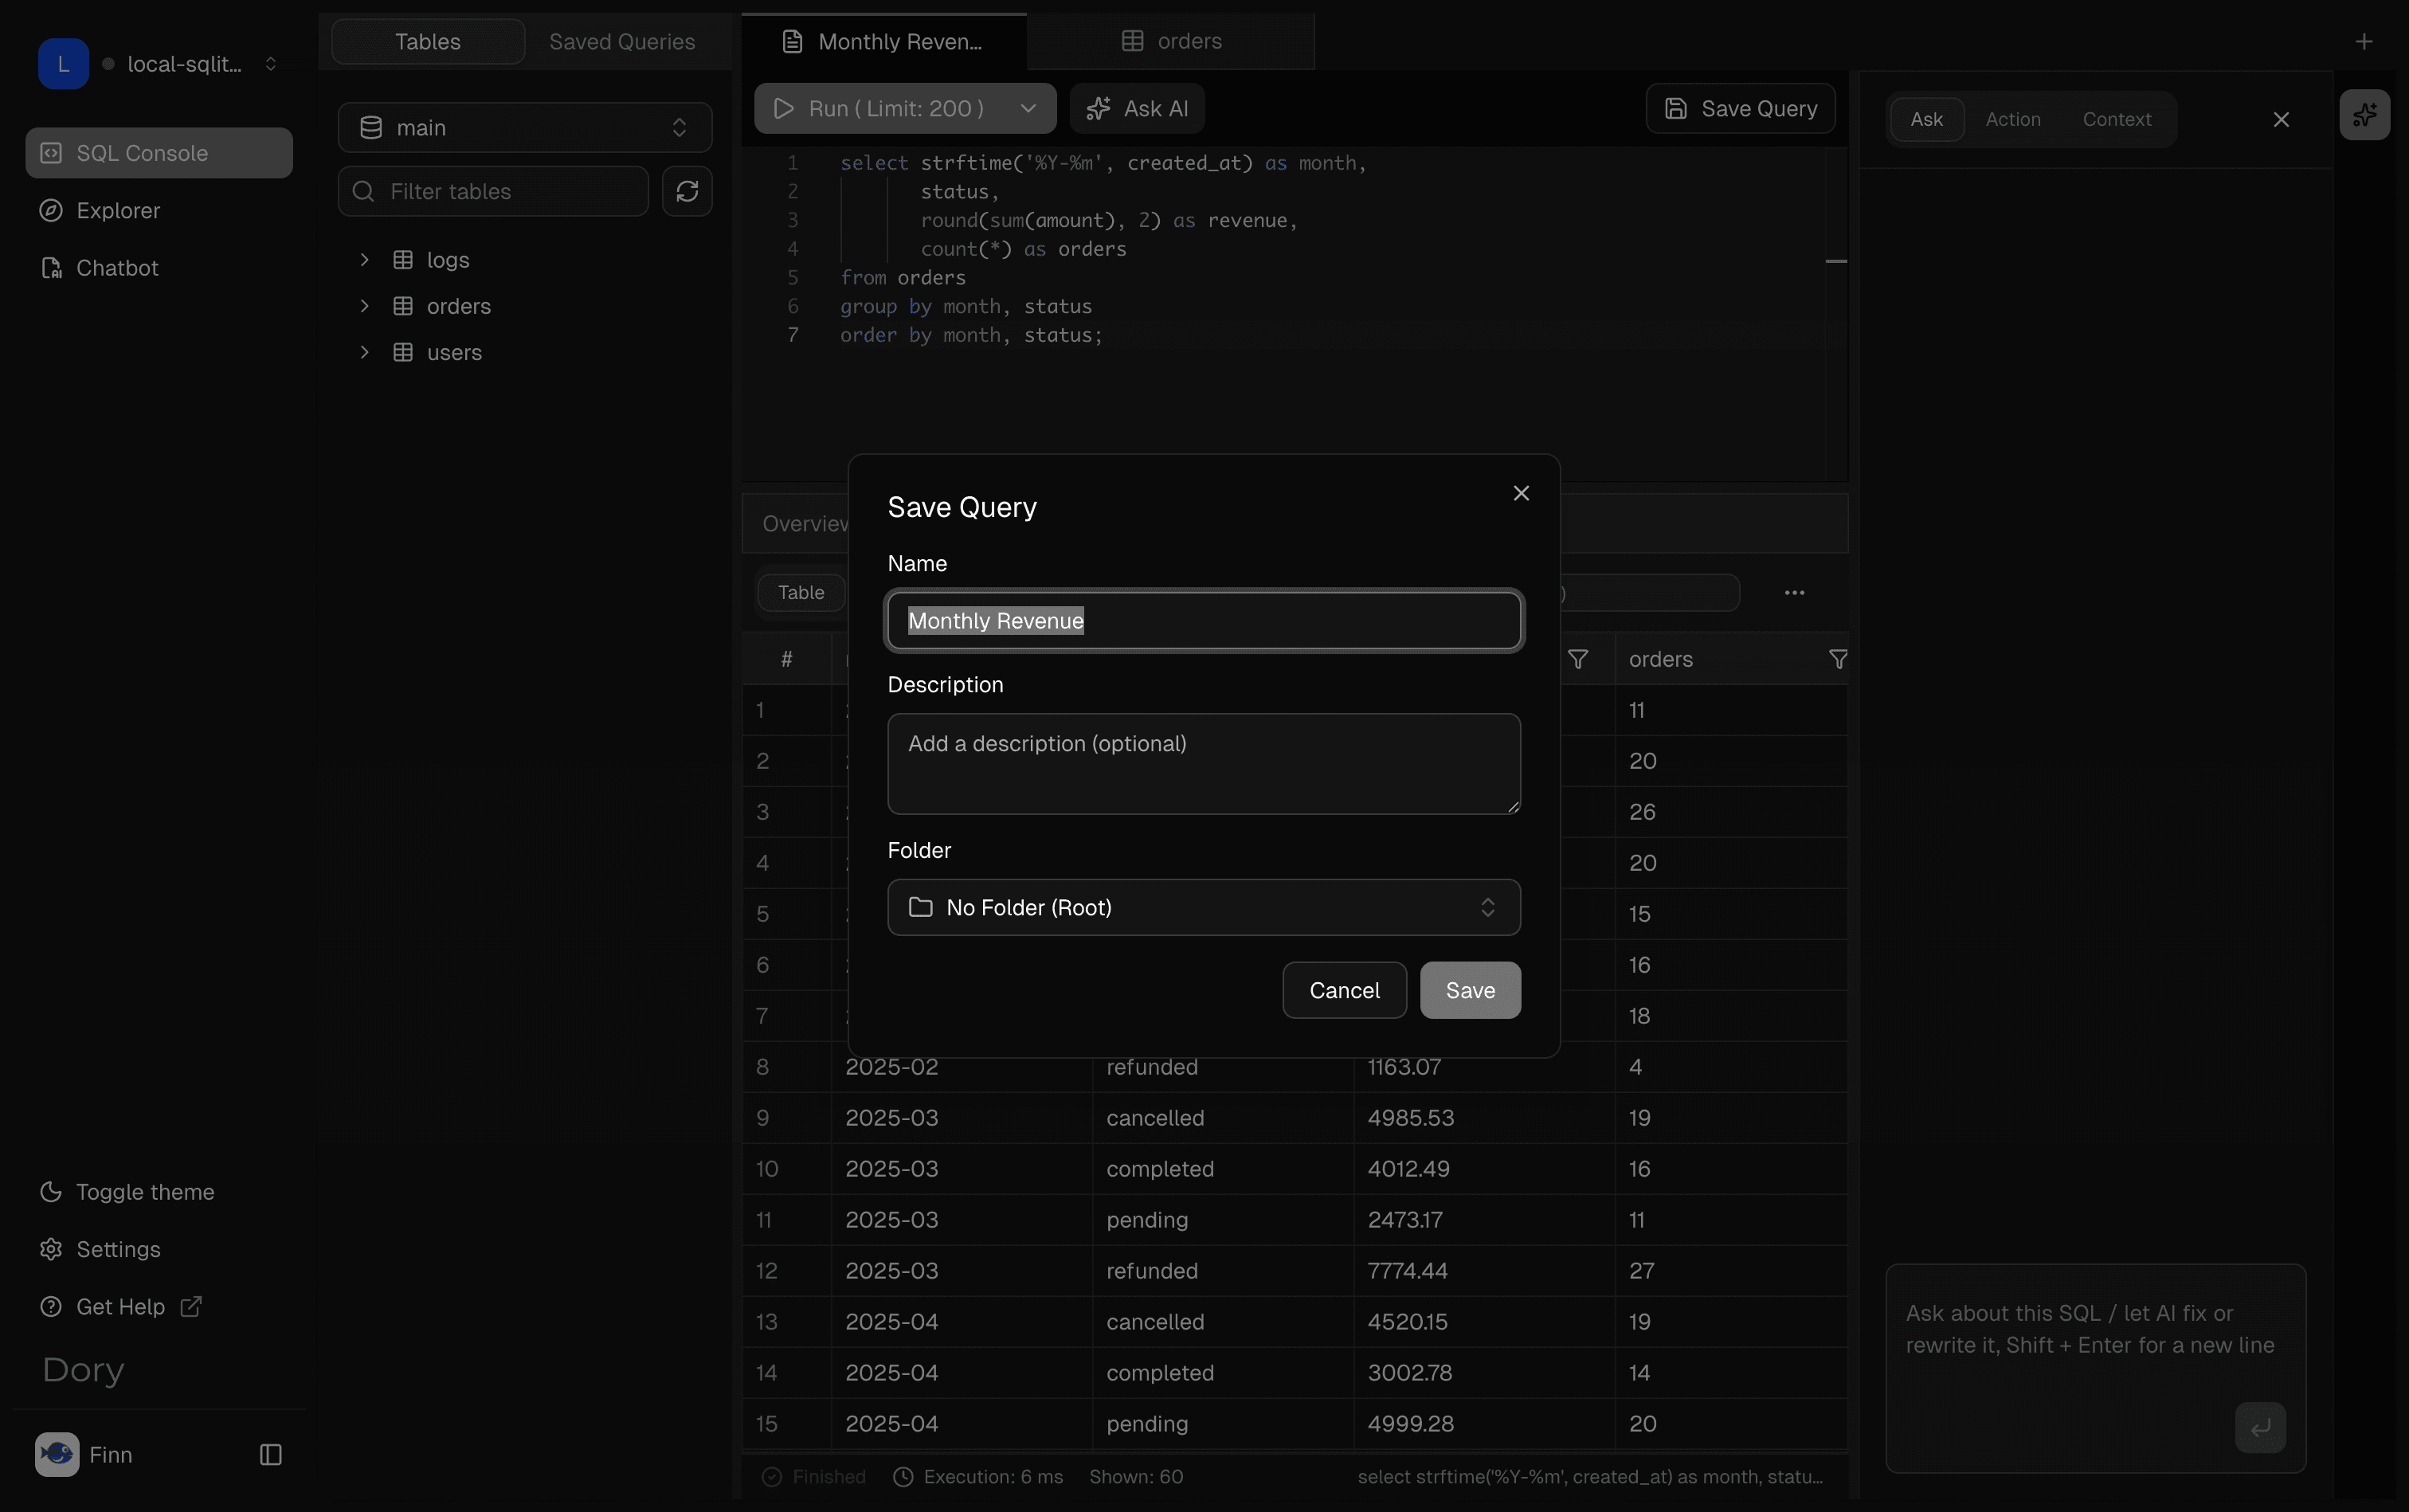
Task: Open the results more options ellipsis
Action: tap(1794, 593)
